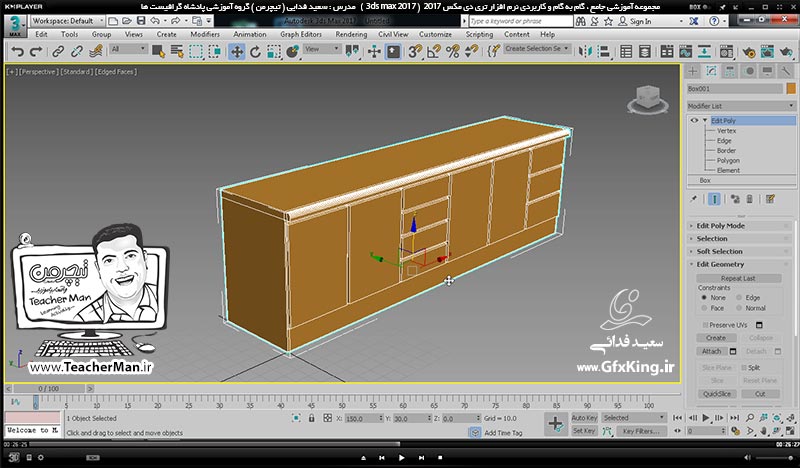Click the 3D Snaps toggle icon

tap(415, 52)
